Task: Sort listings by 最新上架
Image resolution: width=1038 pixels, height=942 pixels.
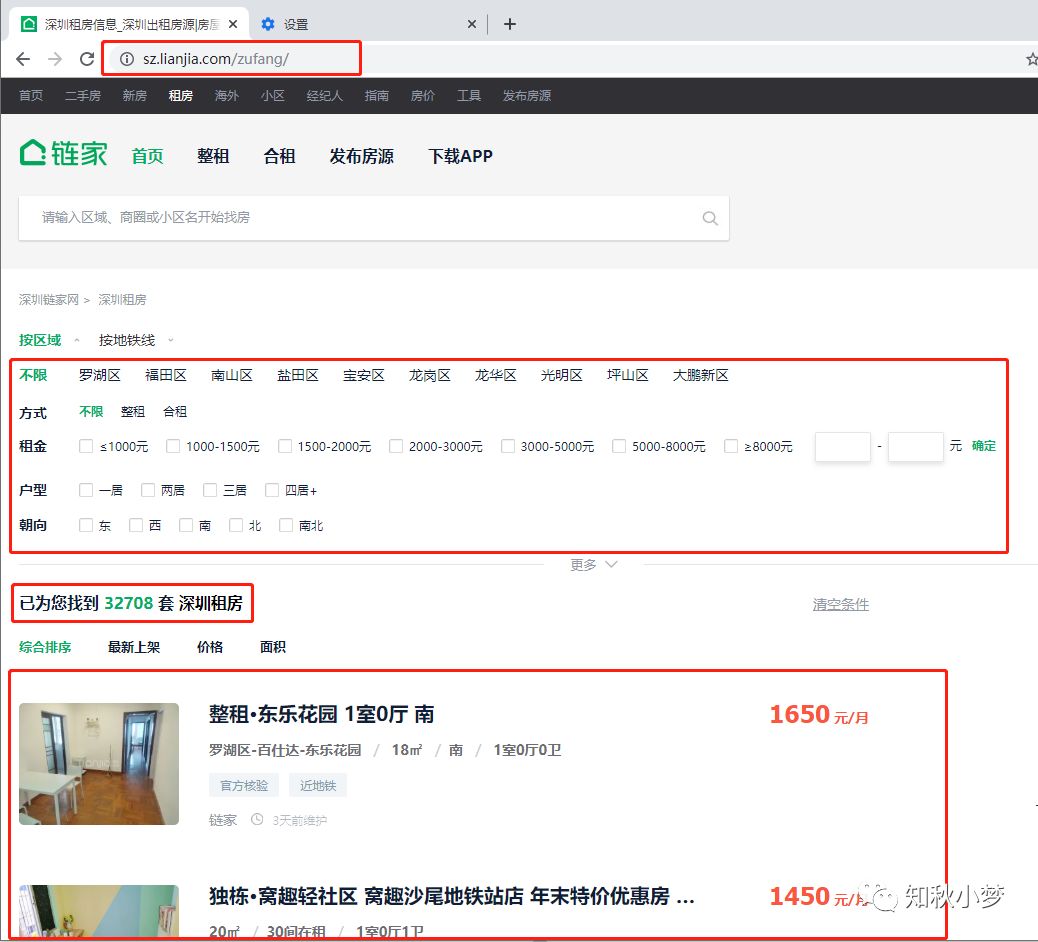Action: click(134, 647)
